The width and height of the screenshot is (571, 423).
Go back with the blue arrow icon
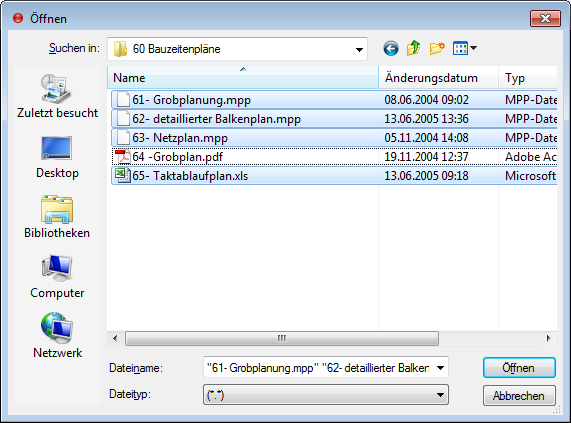click(391, 48)
